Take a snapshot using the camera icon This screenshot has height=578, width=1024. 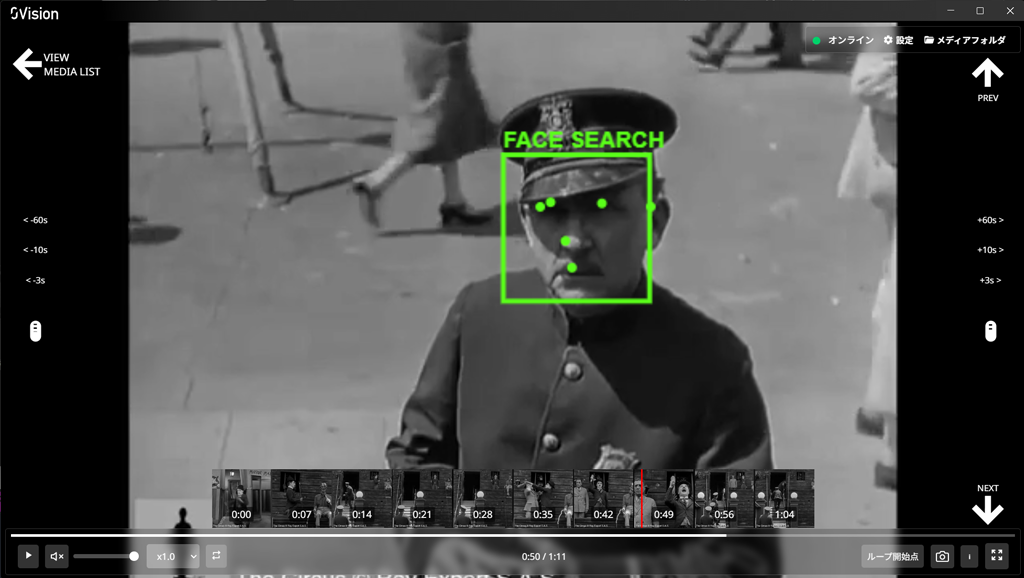941,556
